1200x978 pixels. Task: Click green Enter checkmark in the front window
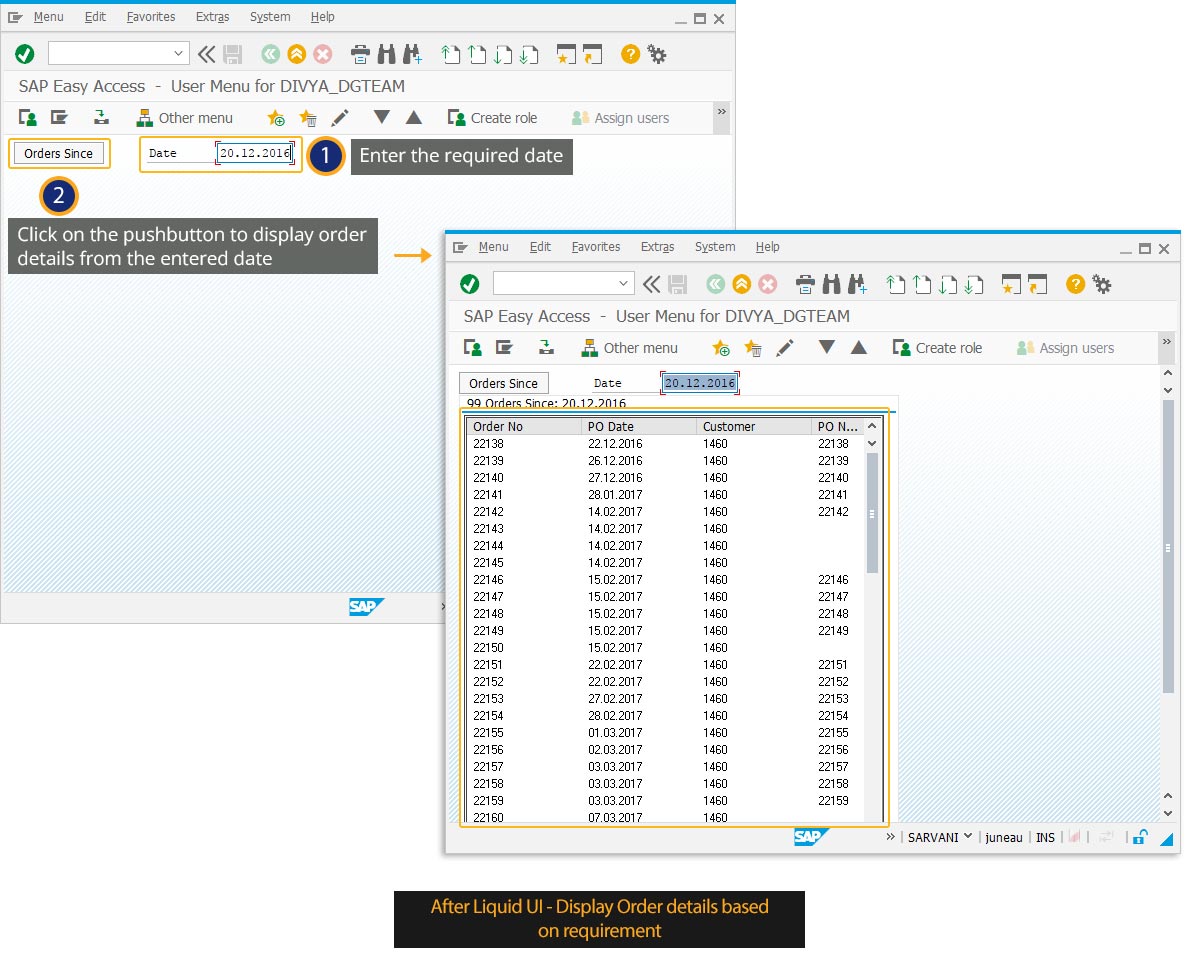click(470, 284)
